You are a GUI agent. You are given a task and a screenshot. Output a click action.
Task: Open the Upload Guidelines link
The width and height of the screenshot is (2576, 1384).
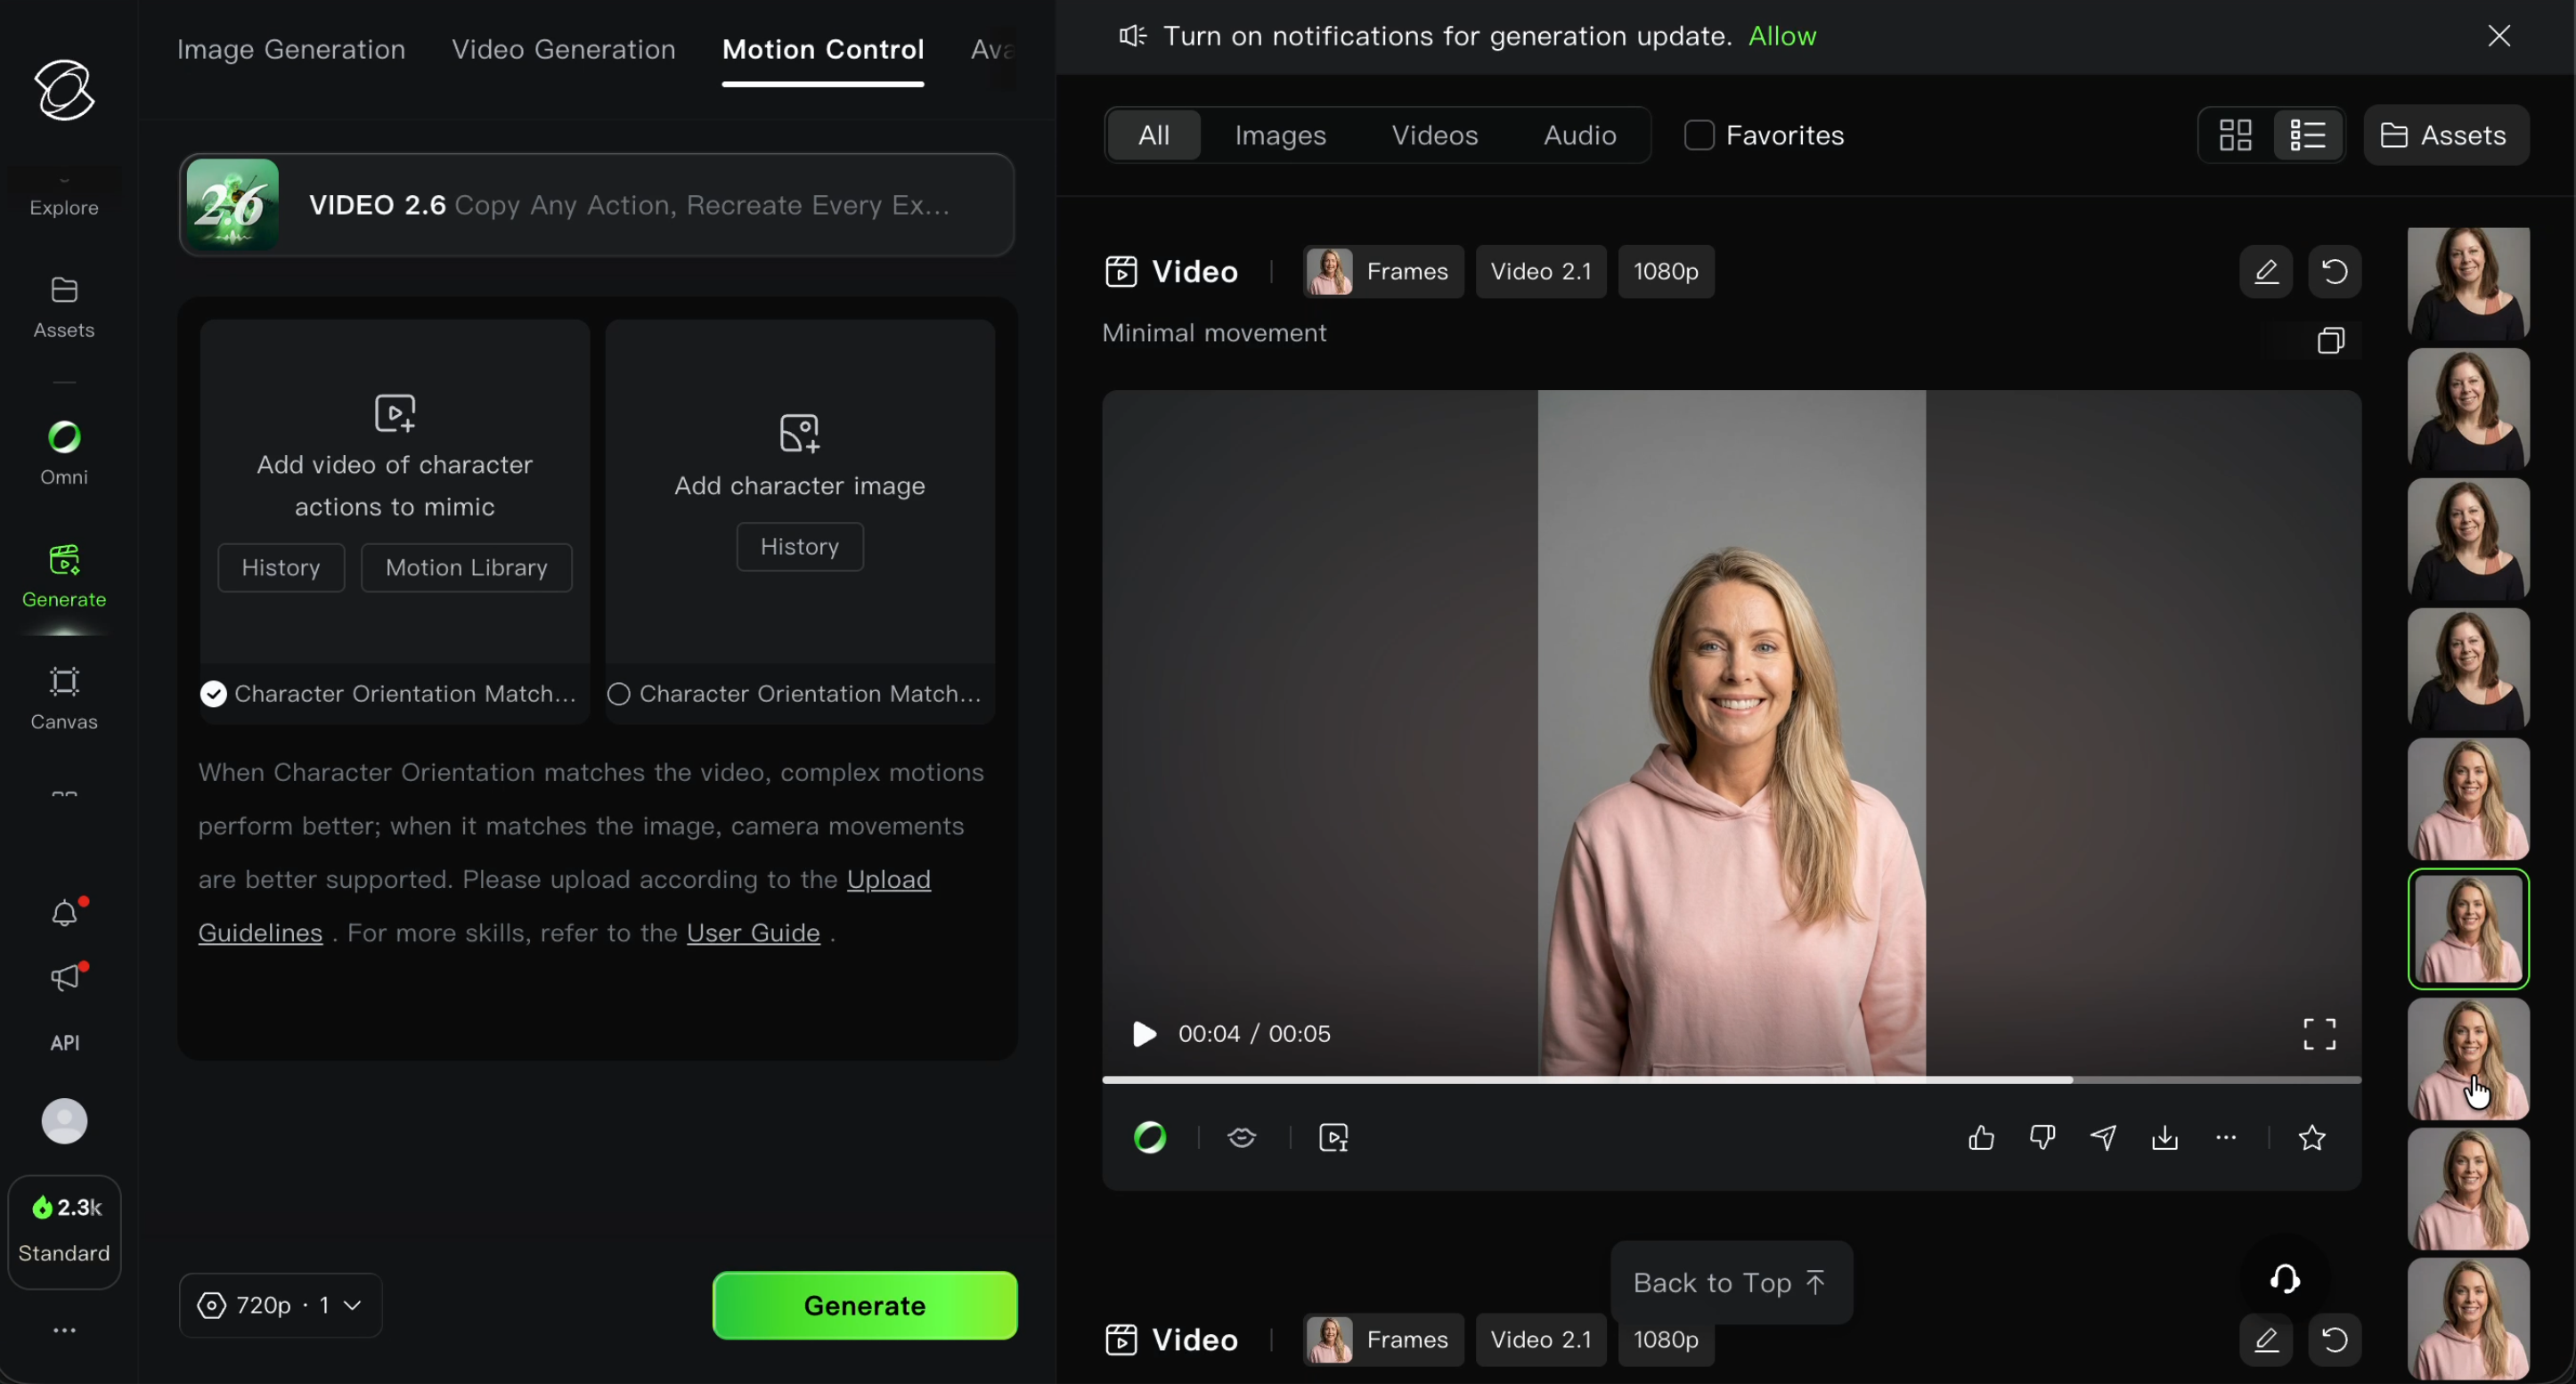(888, 880)
